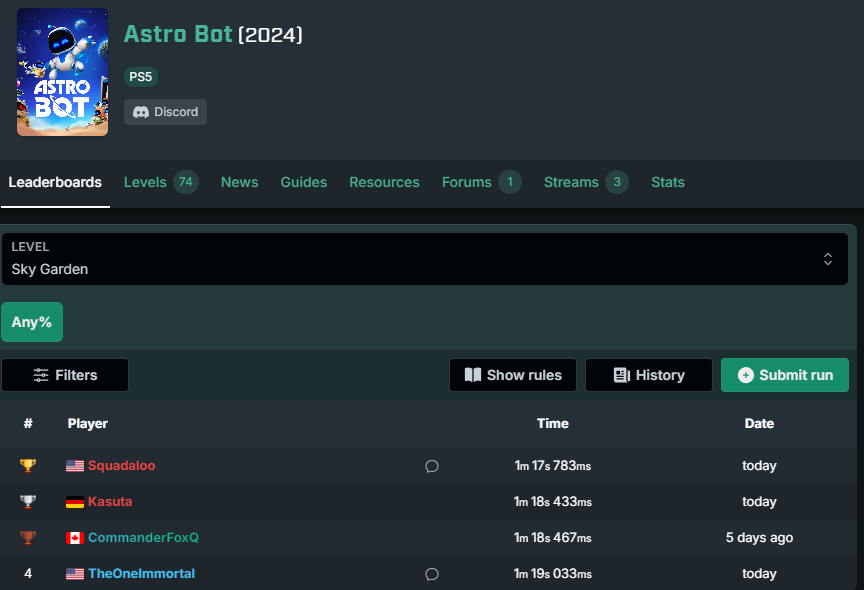Click the # rank column header
Image resolution: width=864 pixels, height=590 pixels.
28,423
